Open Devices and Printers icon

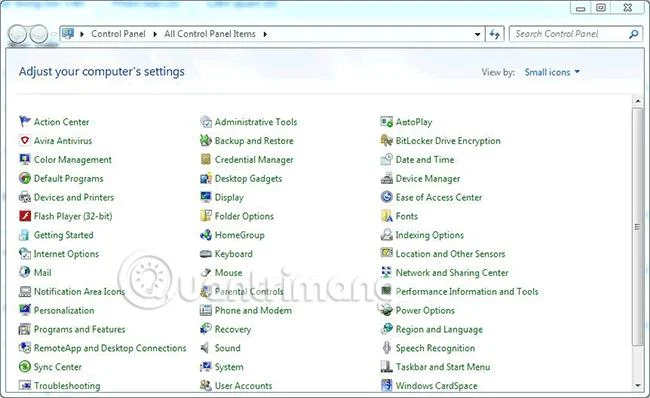[x=25, y=197]
